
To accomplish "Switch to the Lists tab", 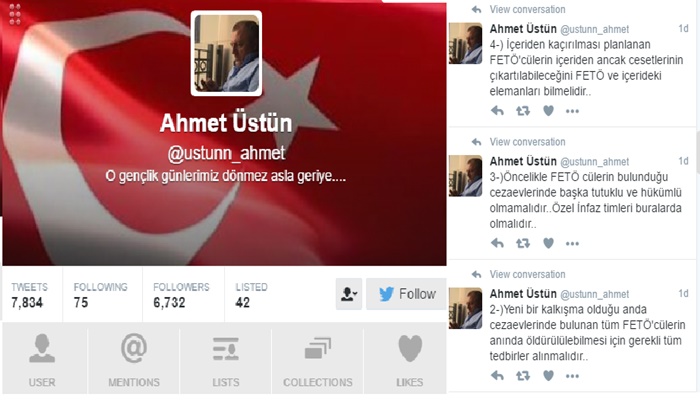I will 225,360.
